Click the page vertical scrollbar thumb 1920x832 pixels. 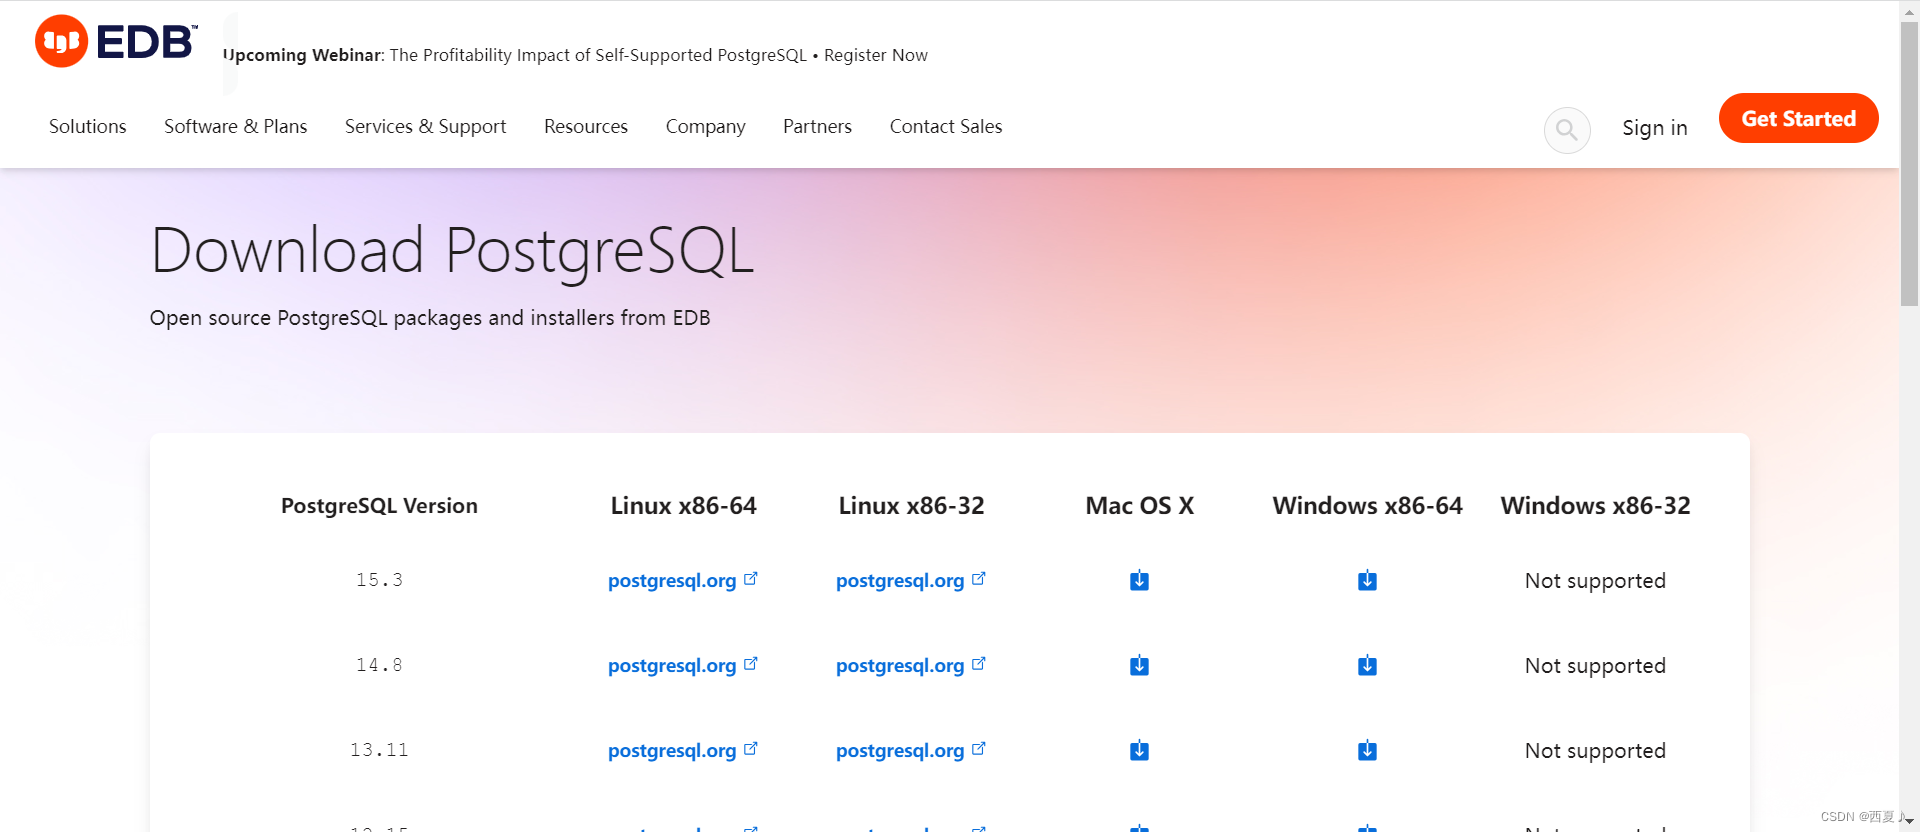(x=1909, y=165)
